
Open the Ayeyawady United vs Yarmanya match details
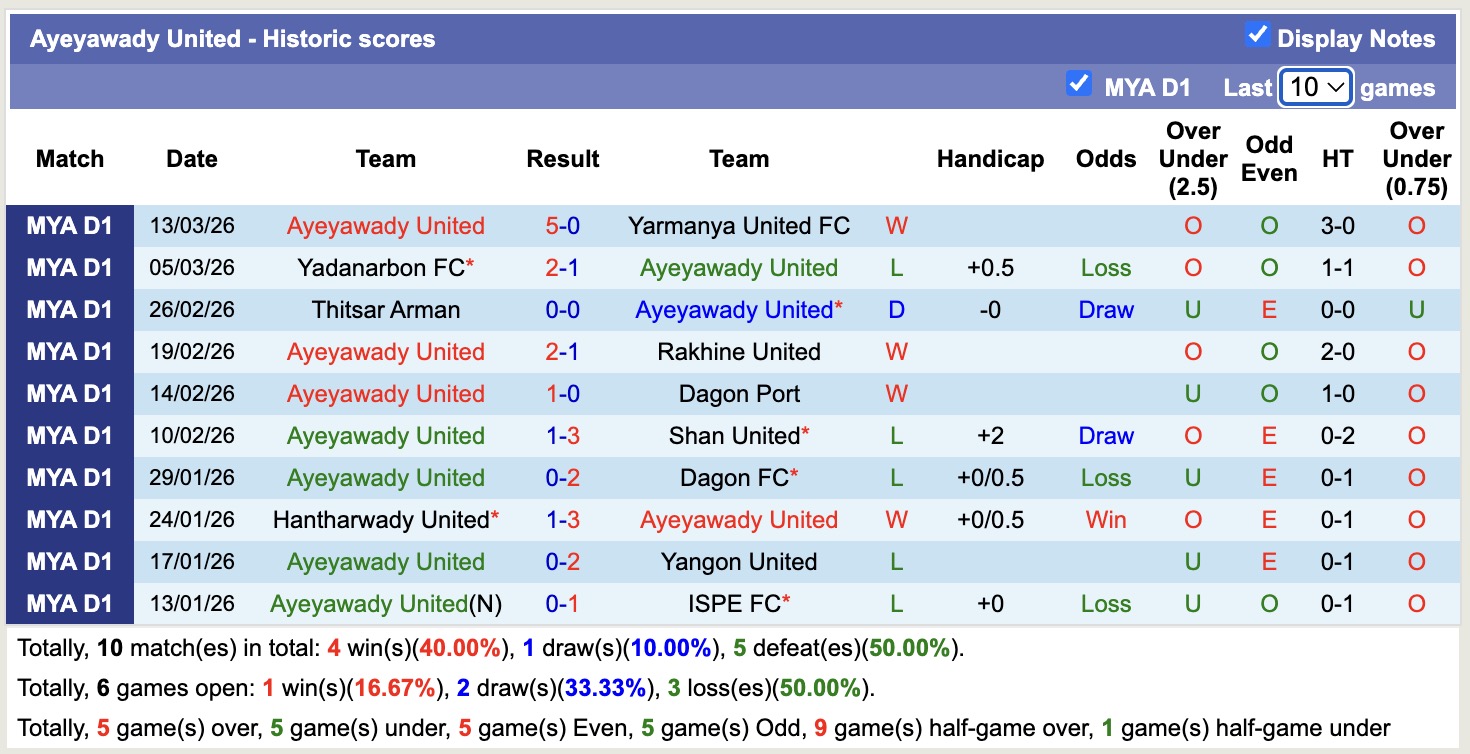tap(385, 226)
